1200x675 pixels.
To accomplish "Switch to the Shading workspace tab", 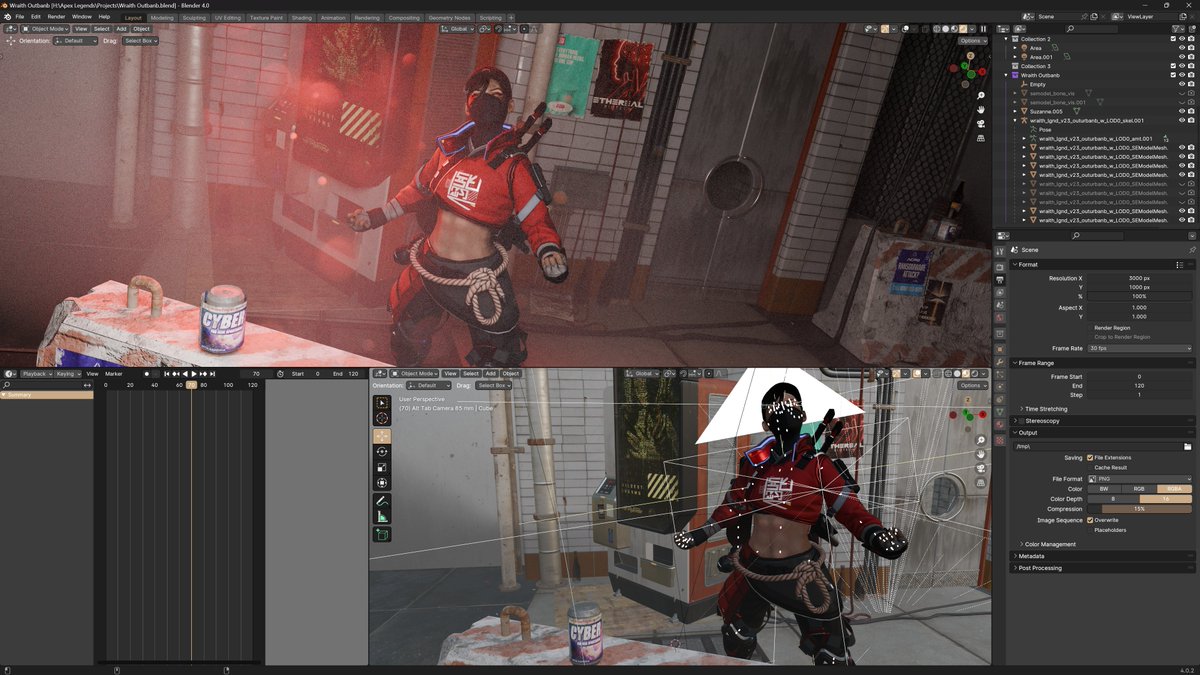I will [302, 17].
